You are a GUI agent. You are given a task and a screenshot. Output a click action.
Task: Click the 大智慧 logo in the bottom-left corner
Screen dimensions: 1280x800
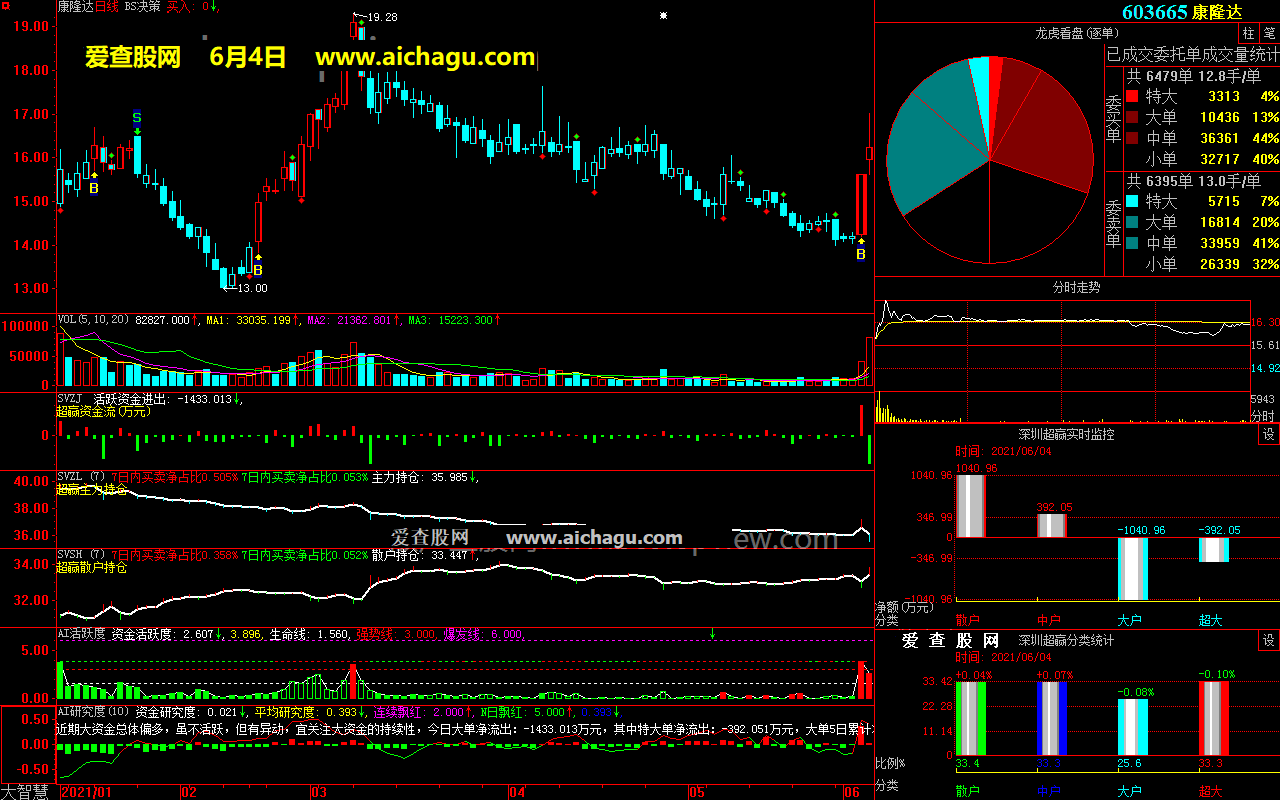coord(27,791)
